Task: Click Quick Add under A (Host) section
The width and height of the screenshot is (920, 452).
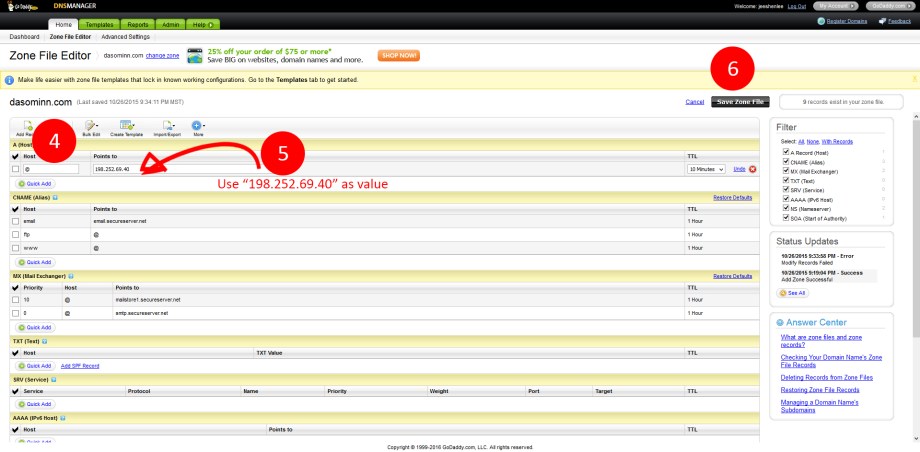Action: click(x=36, y=184)
